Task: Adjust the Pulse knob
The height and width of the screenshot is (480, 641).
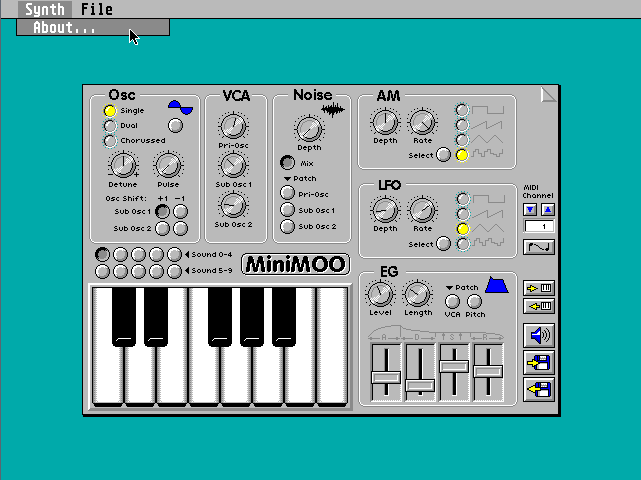Action: click(168, 165)
